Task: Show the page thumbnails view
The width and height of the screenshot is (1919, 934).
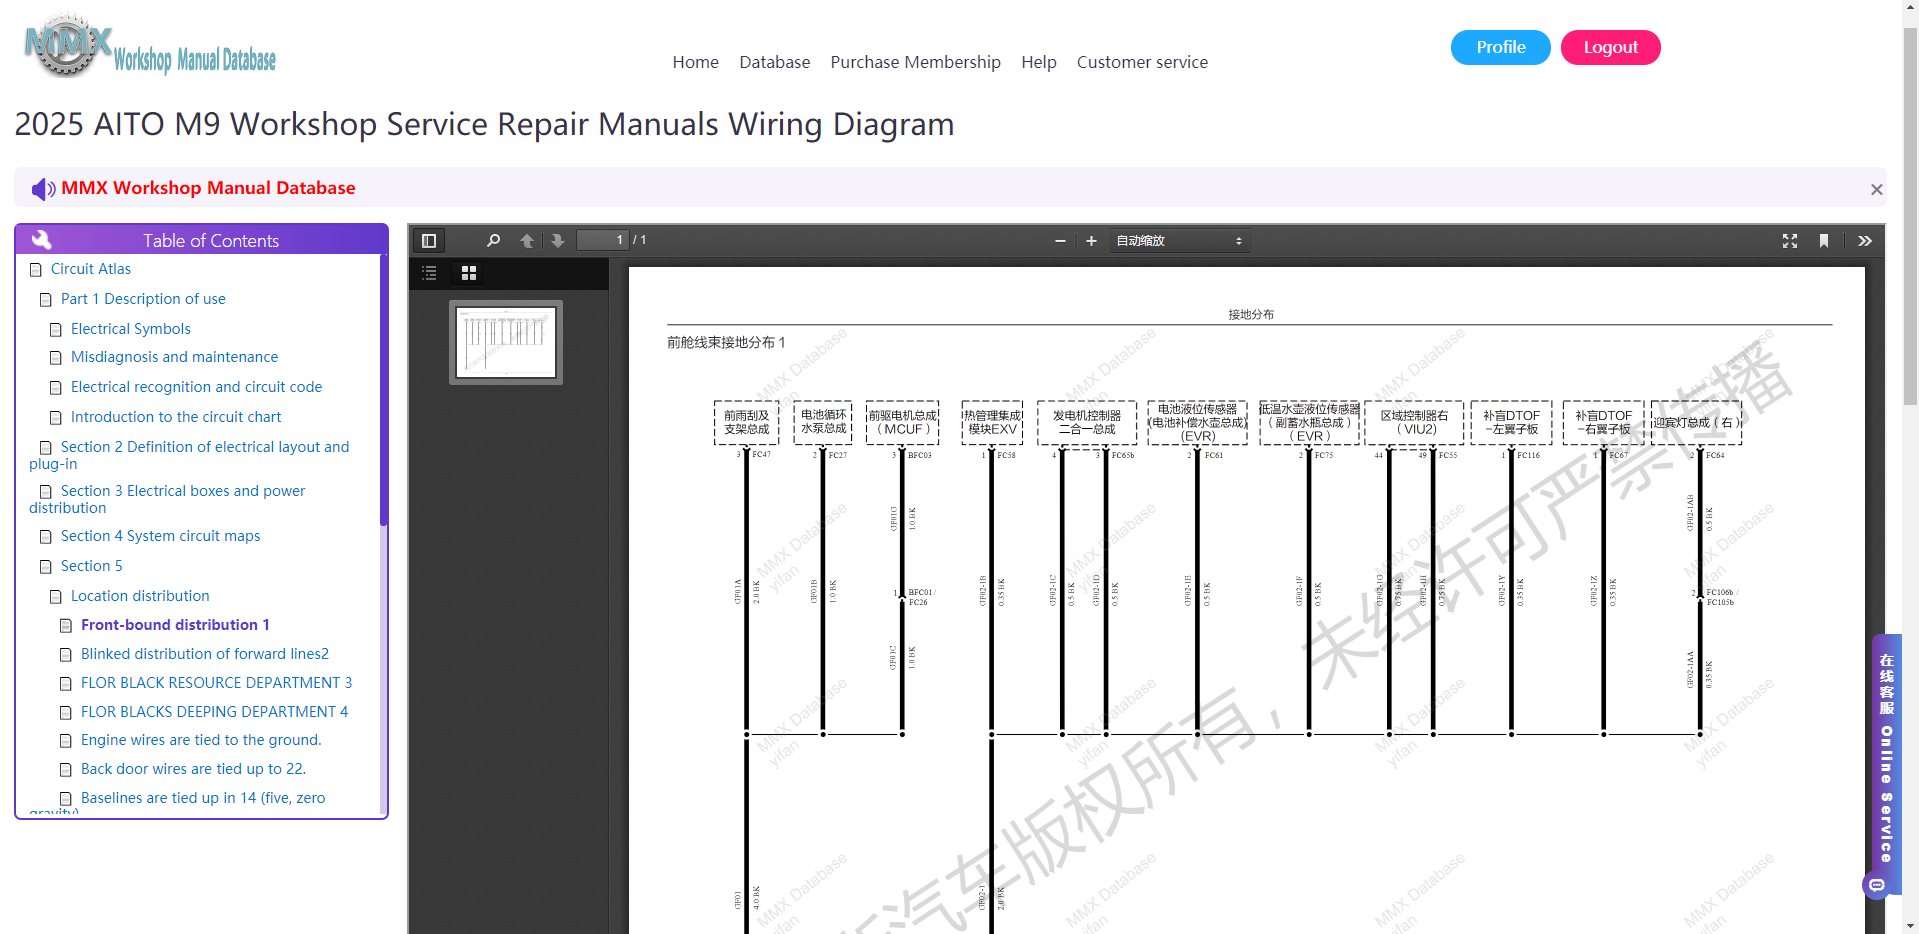Action: 469,273
